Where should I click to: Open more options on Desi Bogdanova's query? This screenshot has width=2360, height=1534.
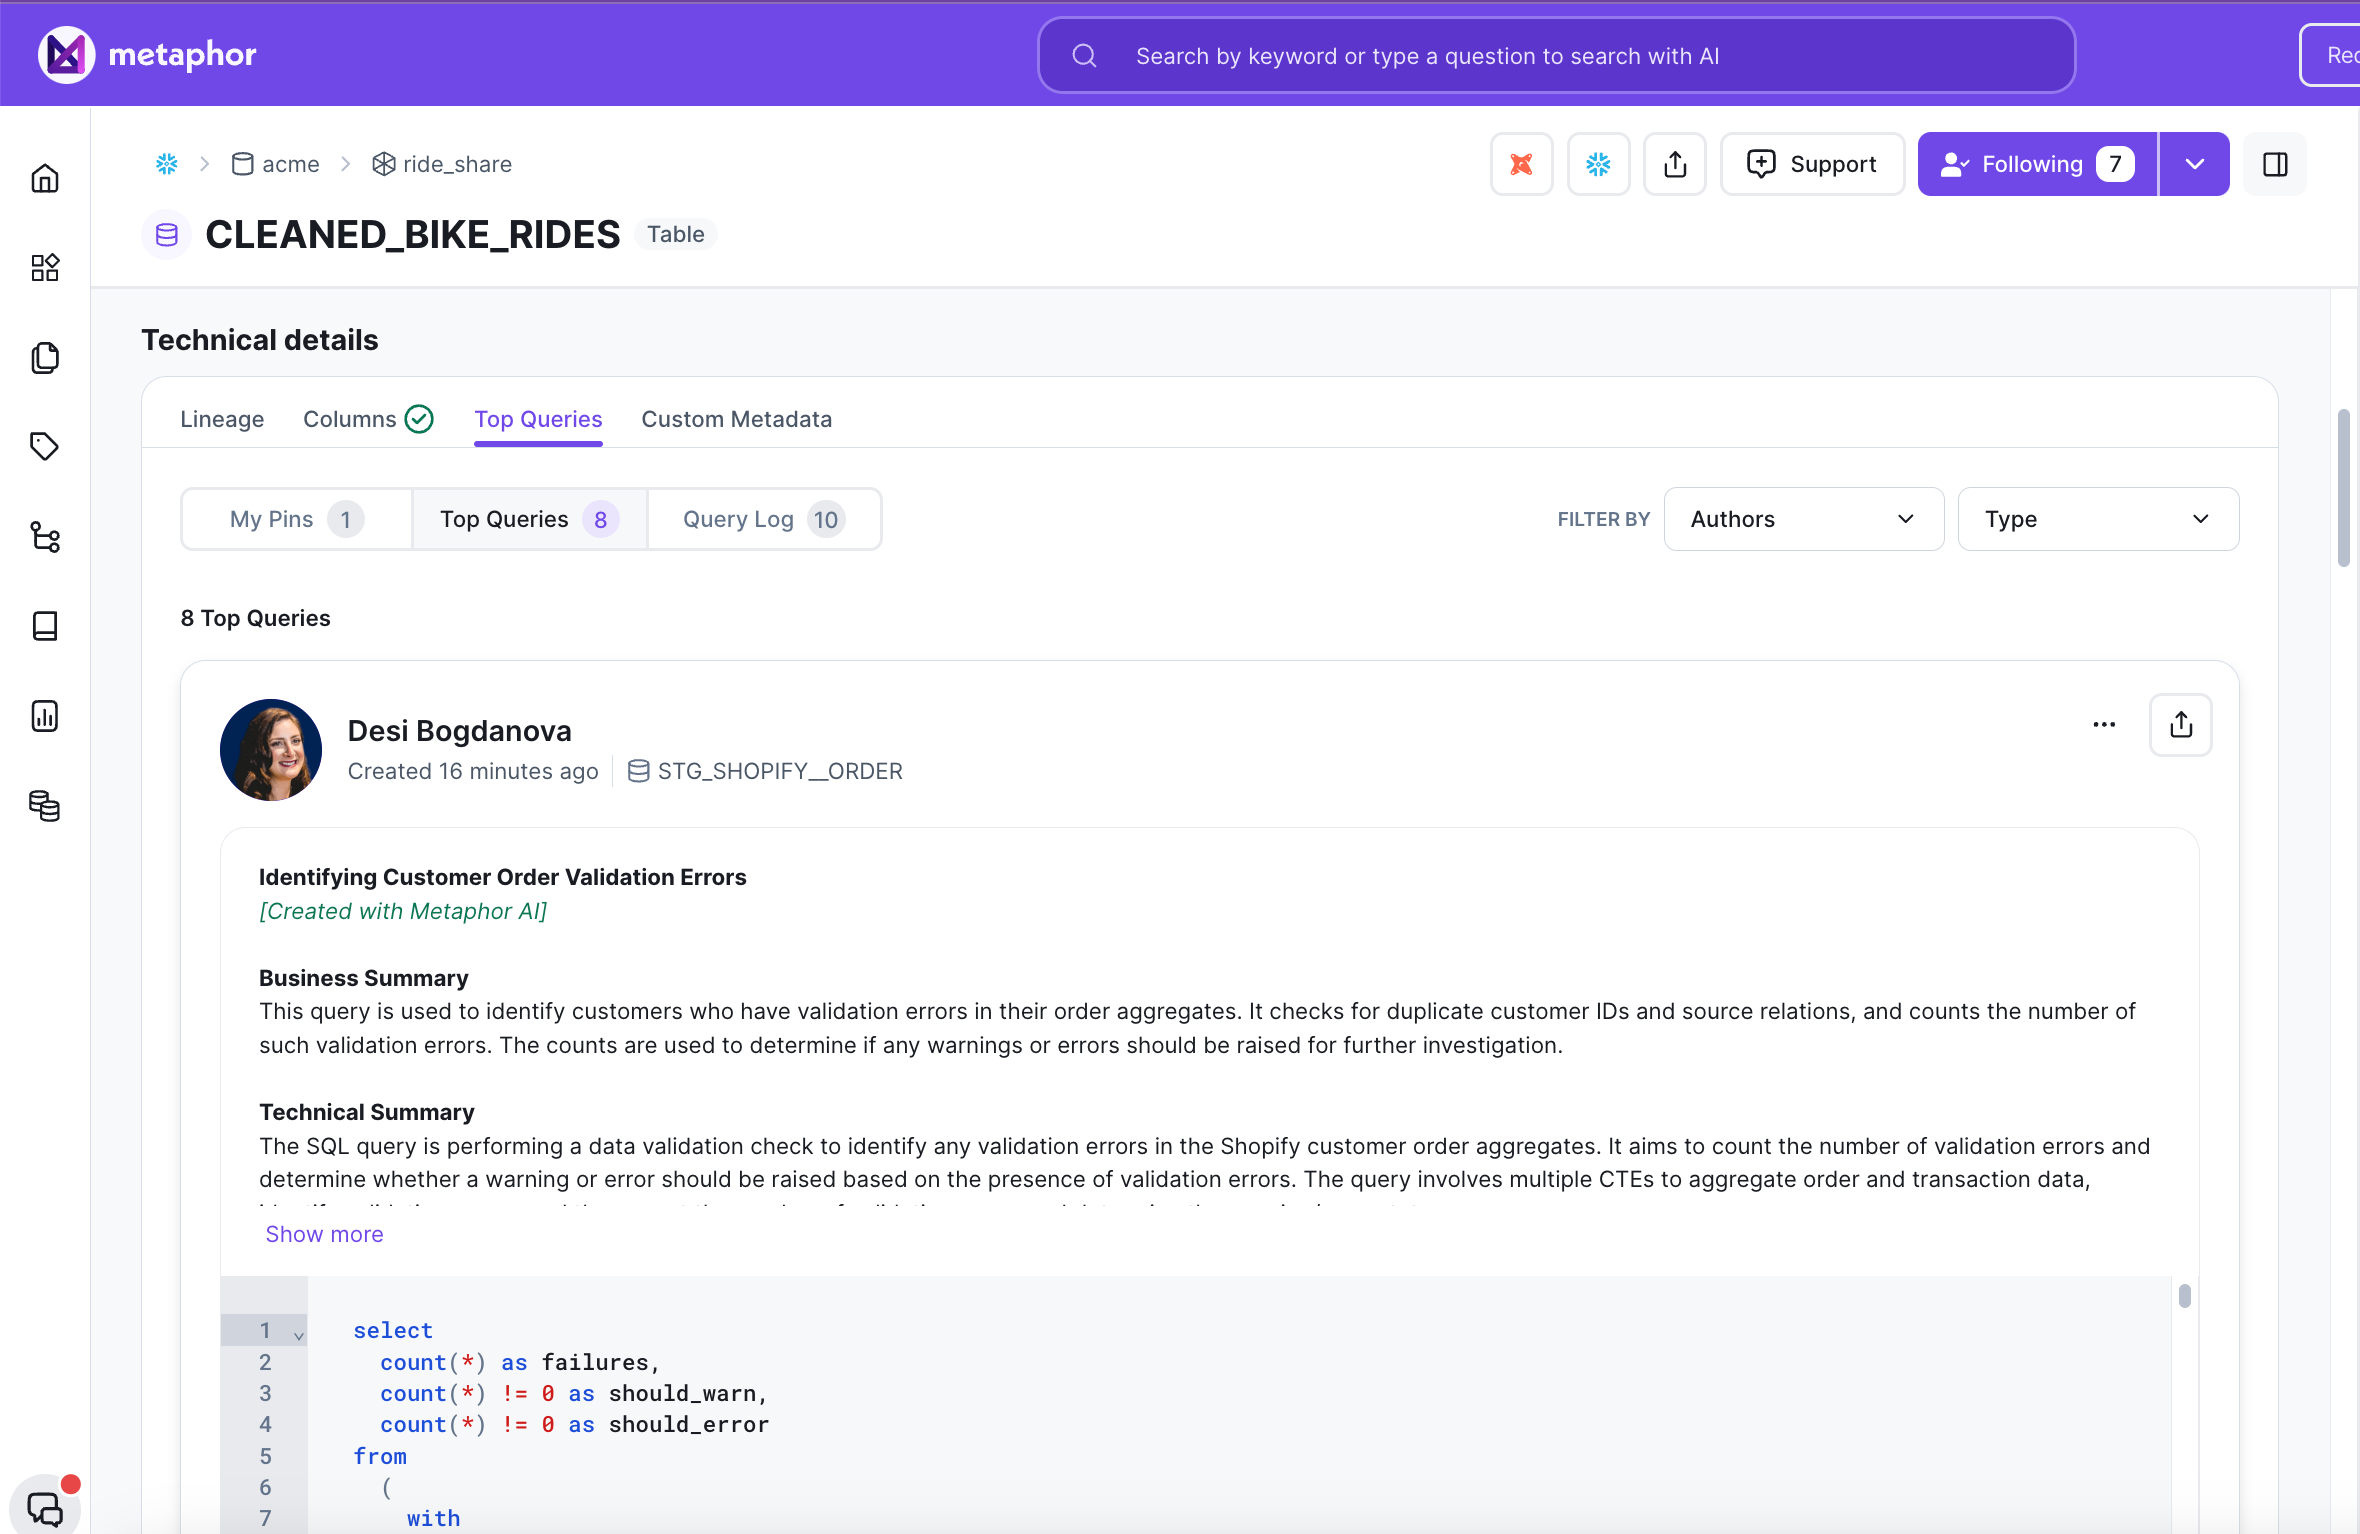(2104, 725)
